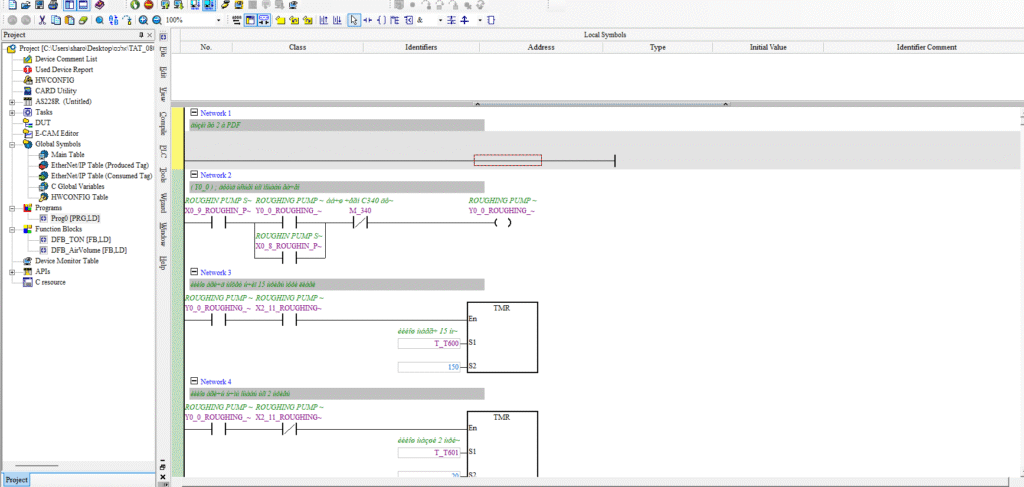Open the Compile vertical menu
The image size is (1024, 487).
164,123
